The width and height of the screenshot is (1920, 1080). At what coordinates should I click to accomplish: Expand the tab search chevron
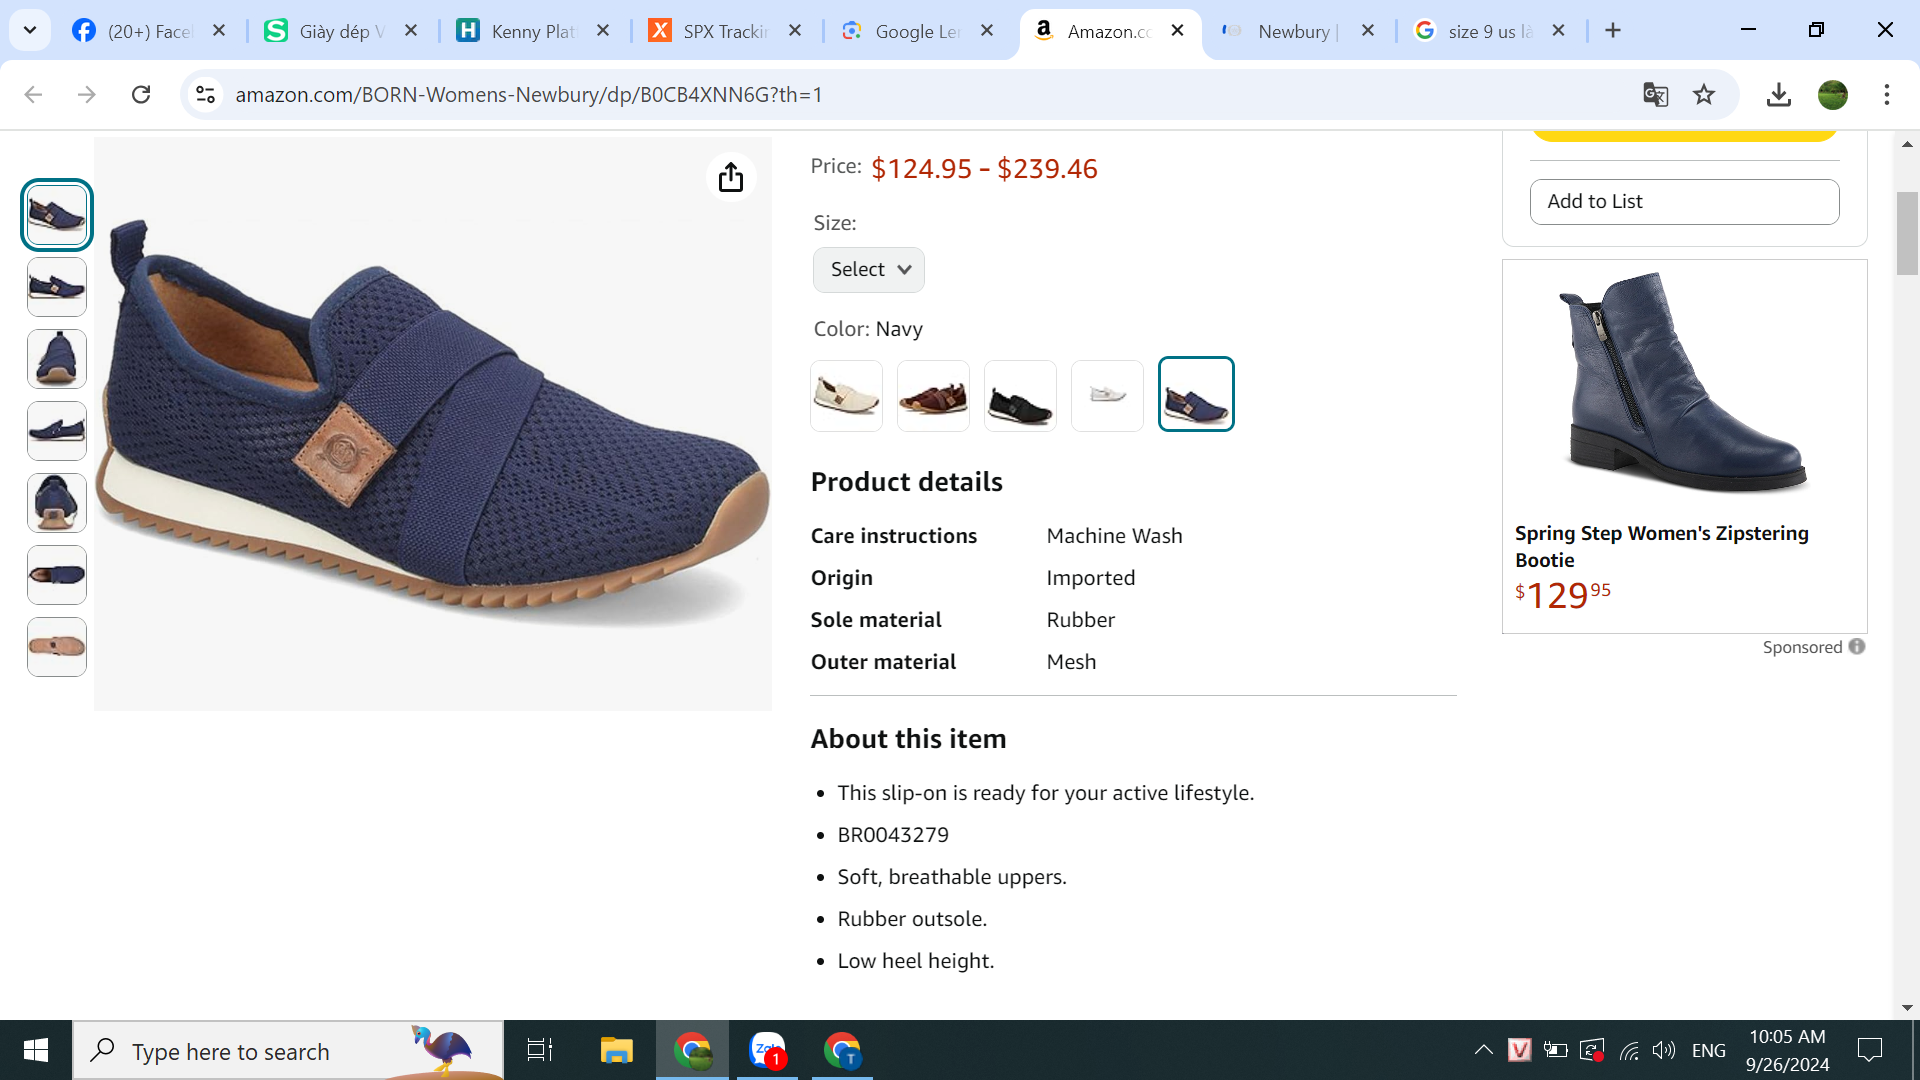click(x=30, y=30)
